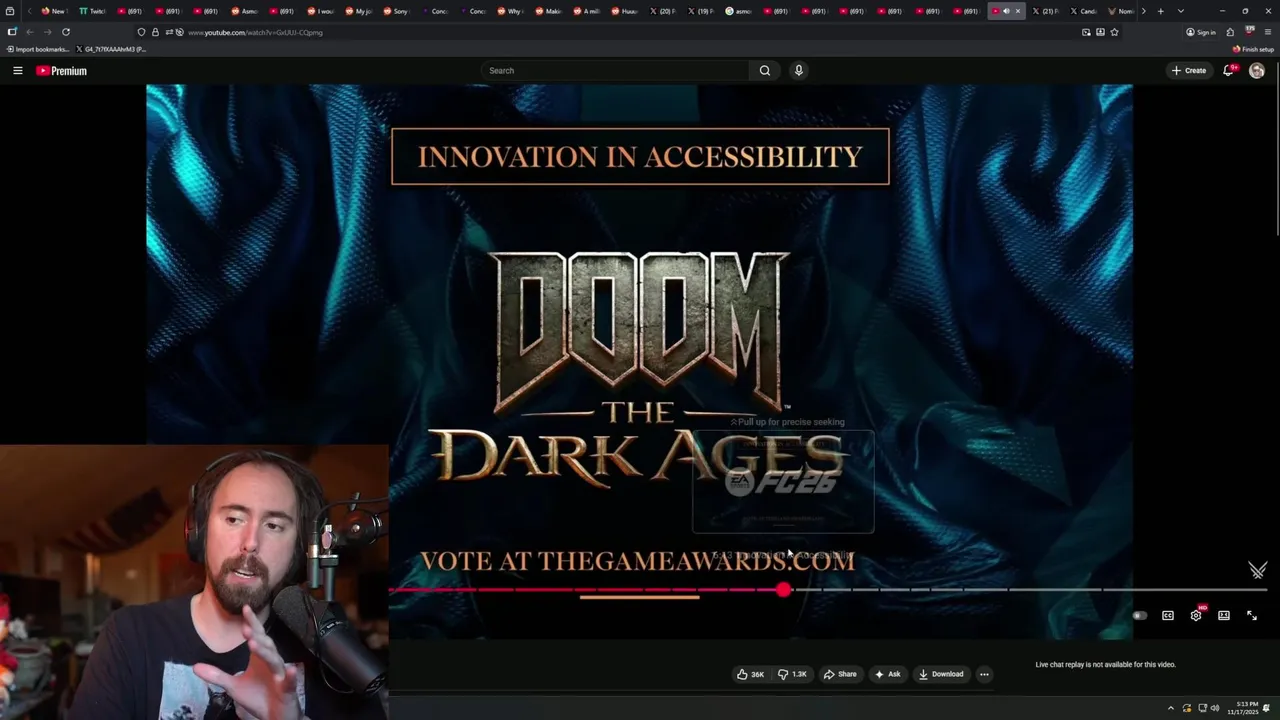Close the active YouTube tab
Screen dimensions: 1280x720
pos(1018,11)
